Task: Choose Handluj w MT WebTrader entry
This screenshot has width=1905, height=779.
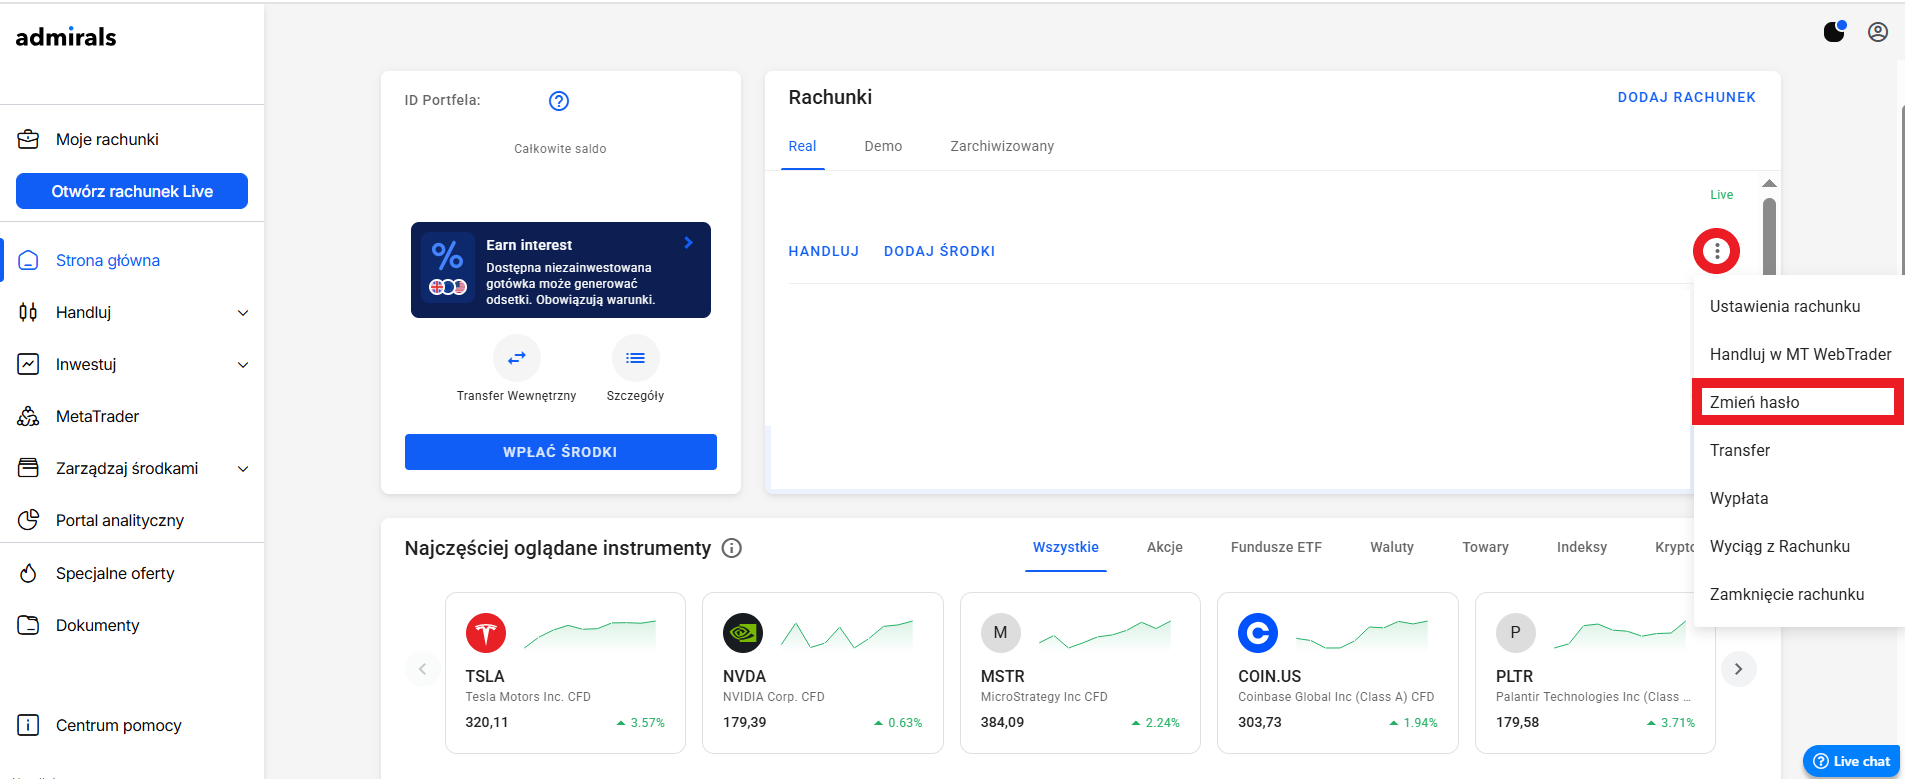Action: [1798, 355]
